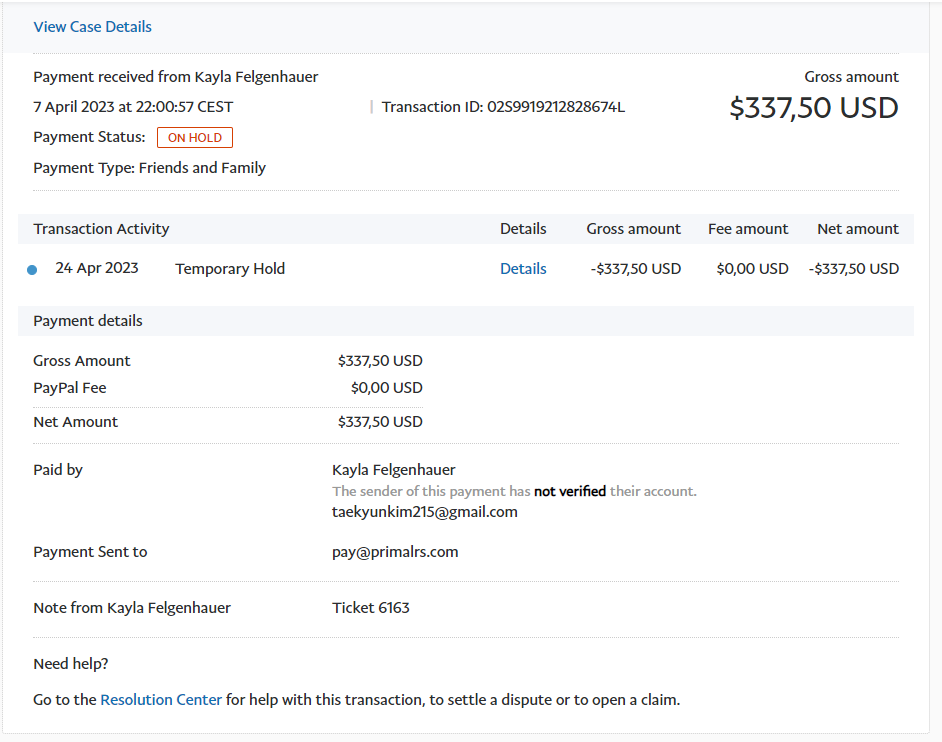The height and width of the screenshot is (742, 942).
Task: Go to the Resolution Center link
Action: 161,700
